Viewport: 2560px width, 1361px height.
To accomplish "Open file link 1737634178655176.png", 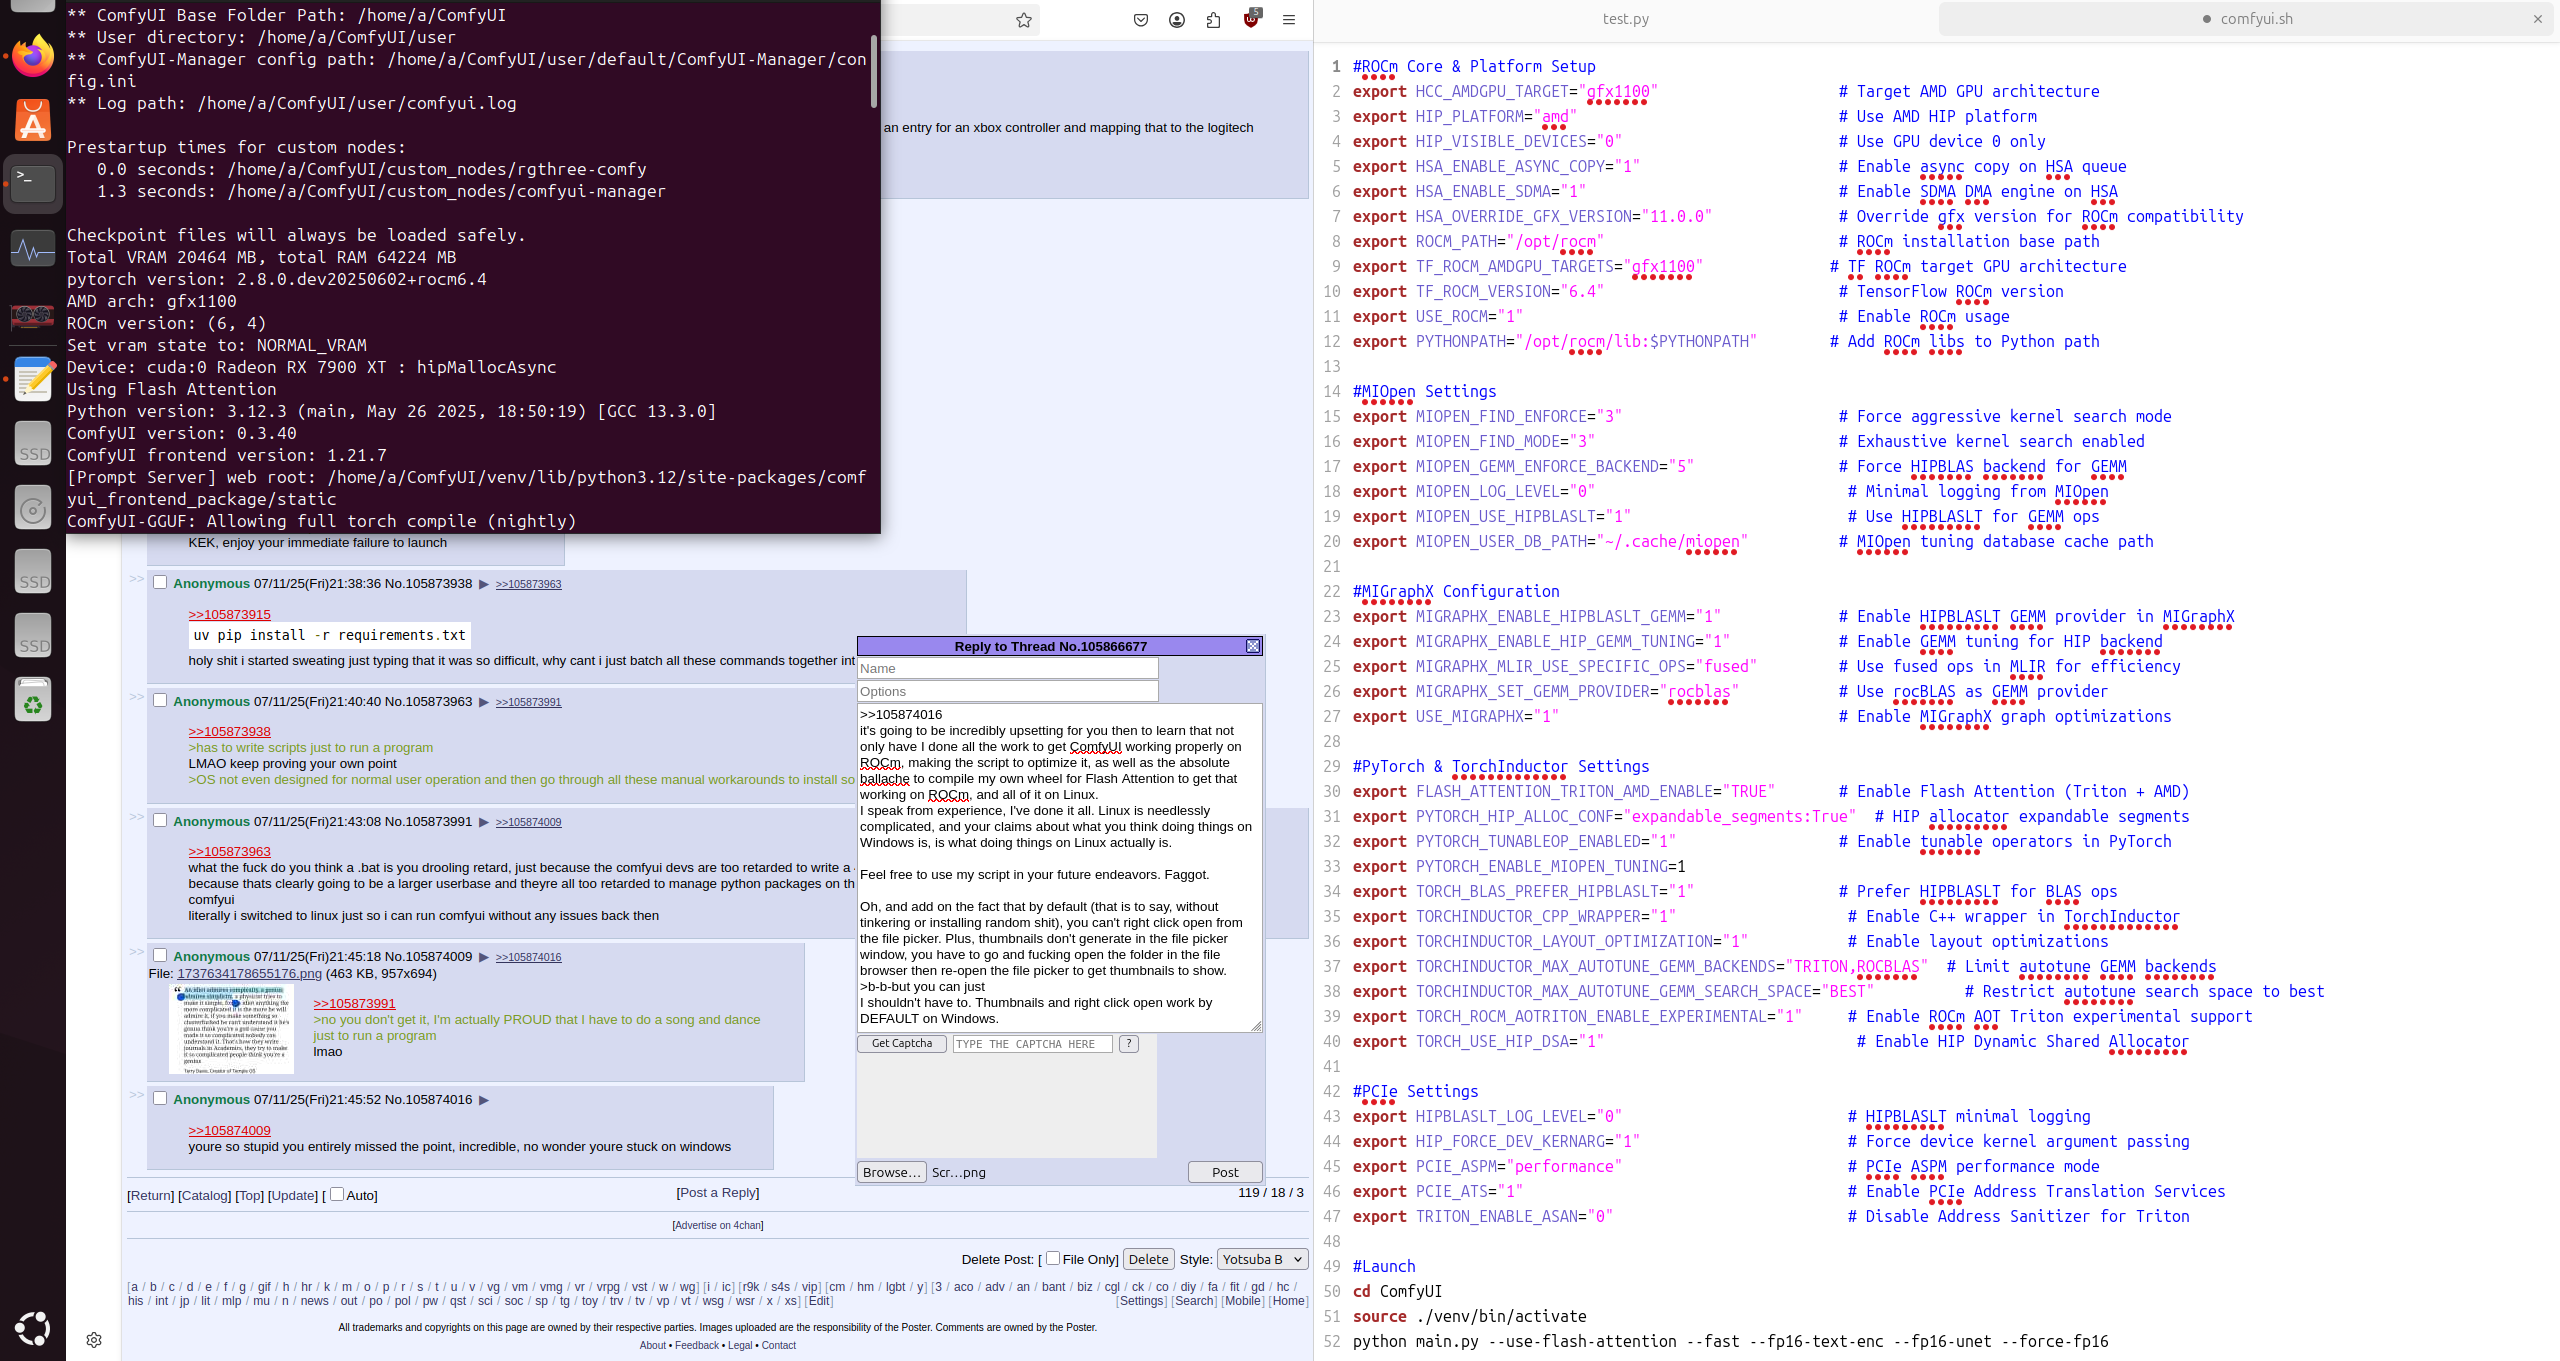I will tap(250, 974).
